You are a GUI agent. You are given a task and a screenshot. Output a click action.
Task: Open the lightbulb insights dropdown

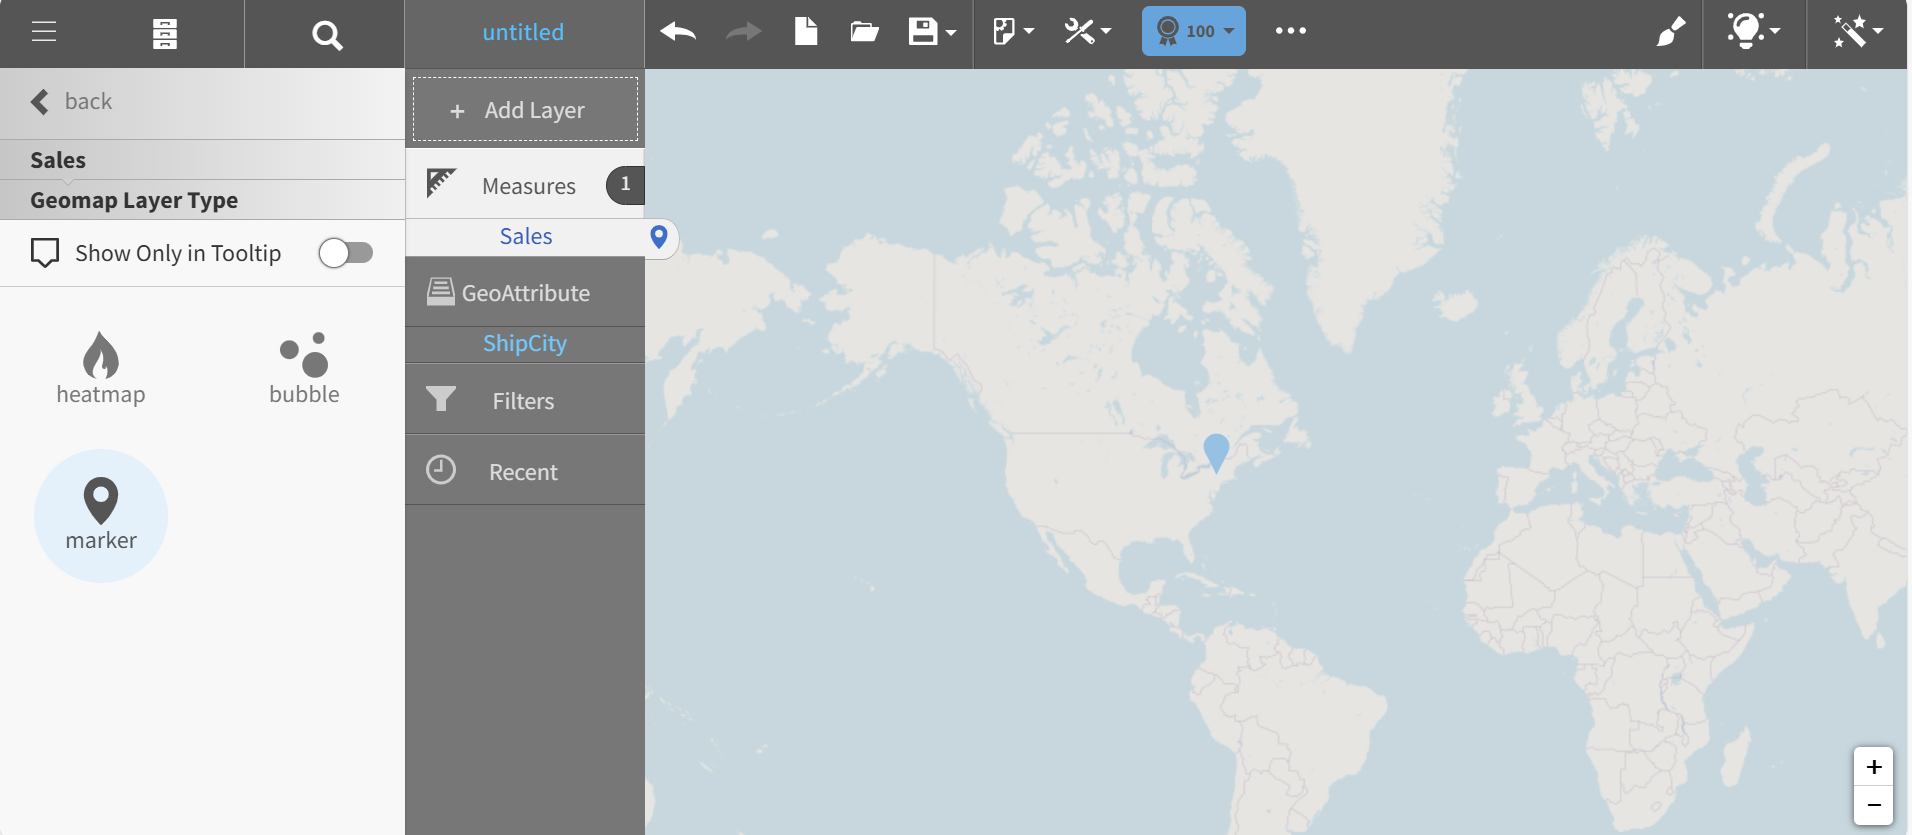pyautogui.click(x=1753, y=32)
